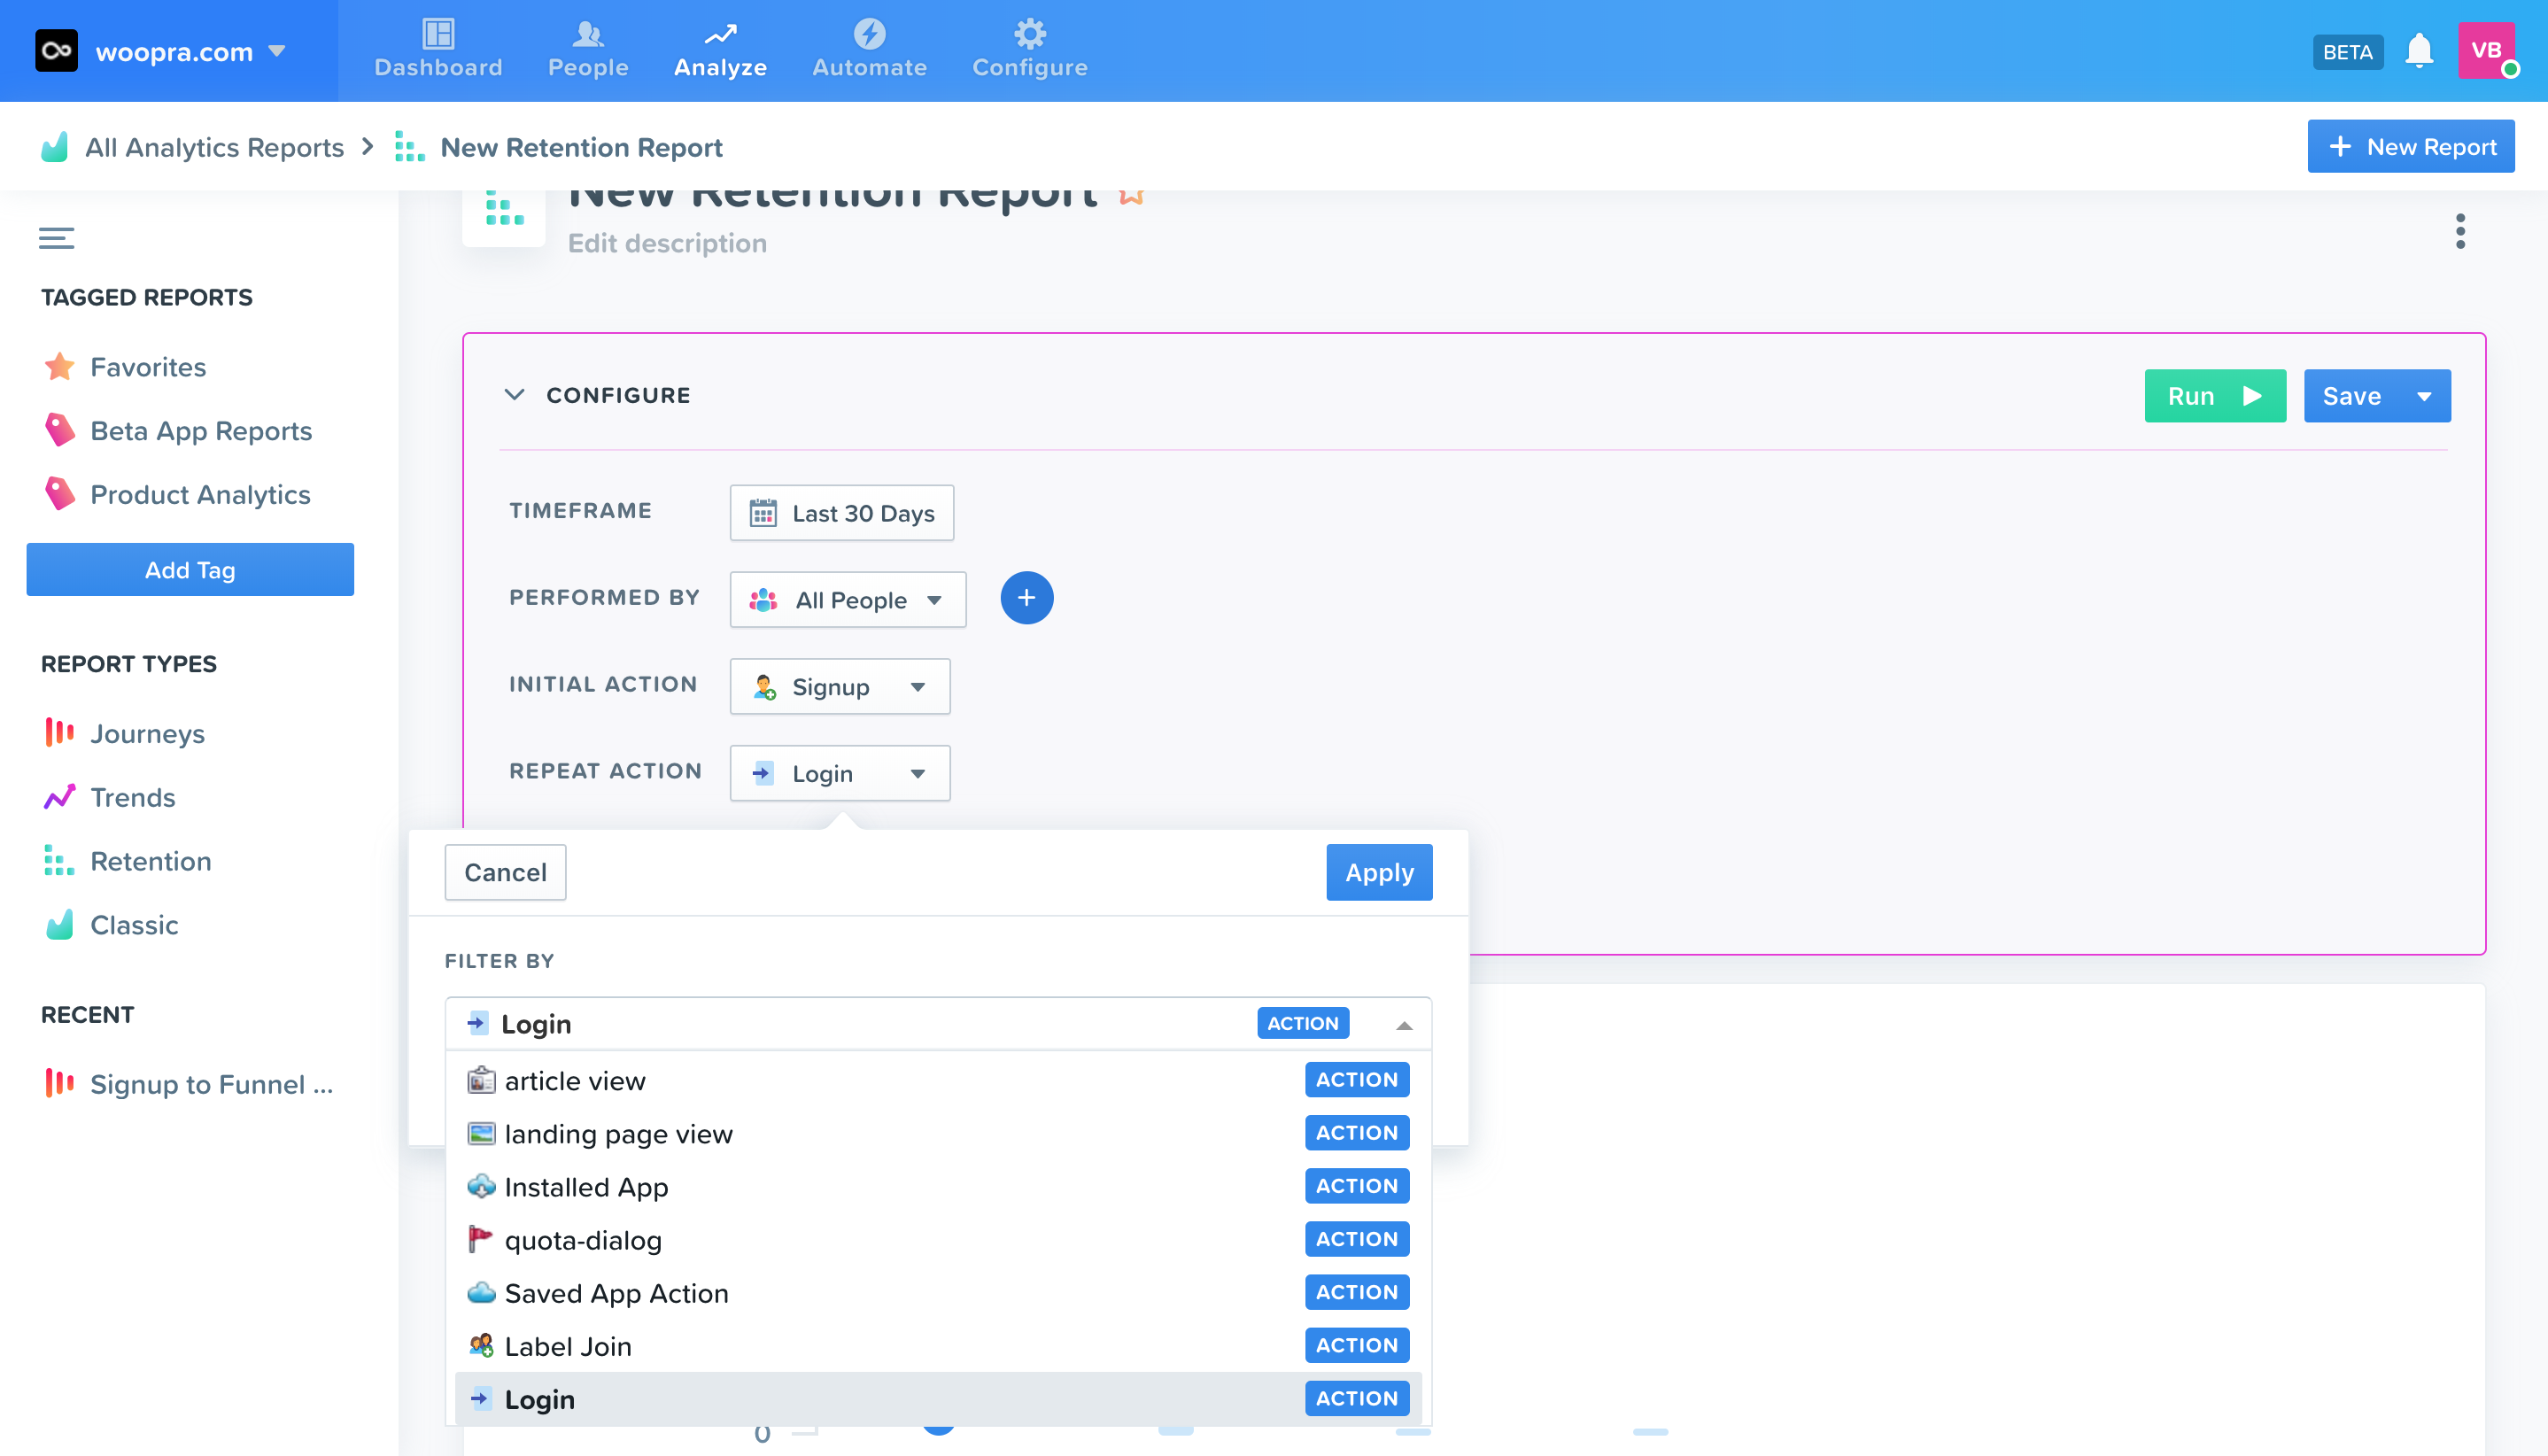Switch to the People tab
Screen dimensions: 2548x1456
[x=588, y=49]
